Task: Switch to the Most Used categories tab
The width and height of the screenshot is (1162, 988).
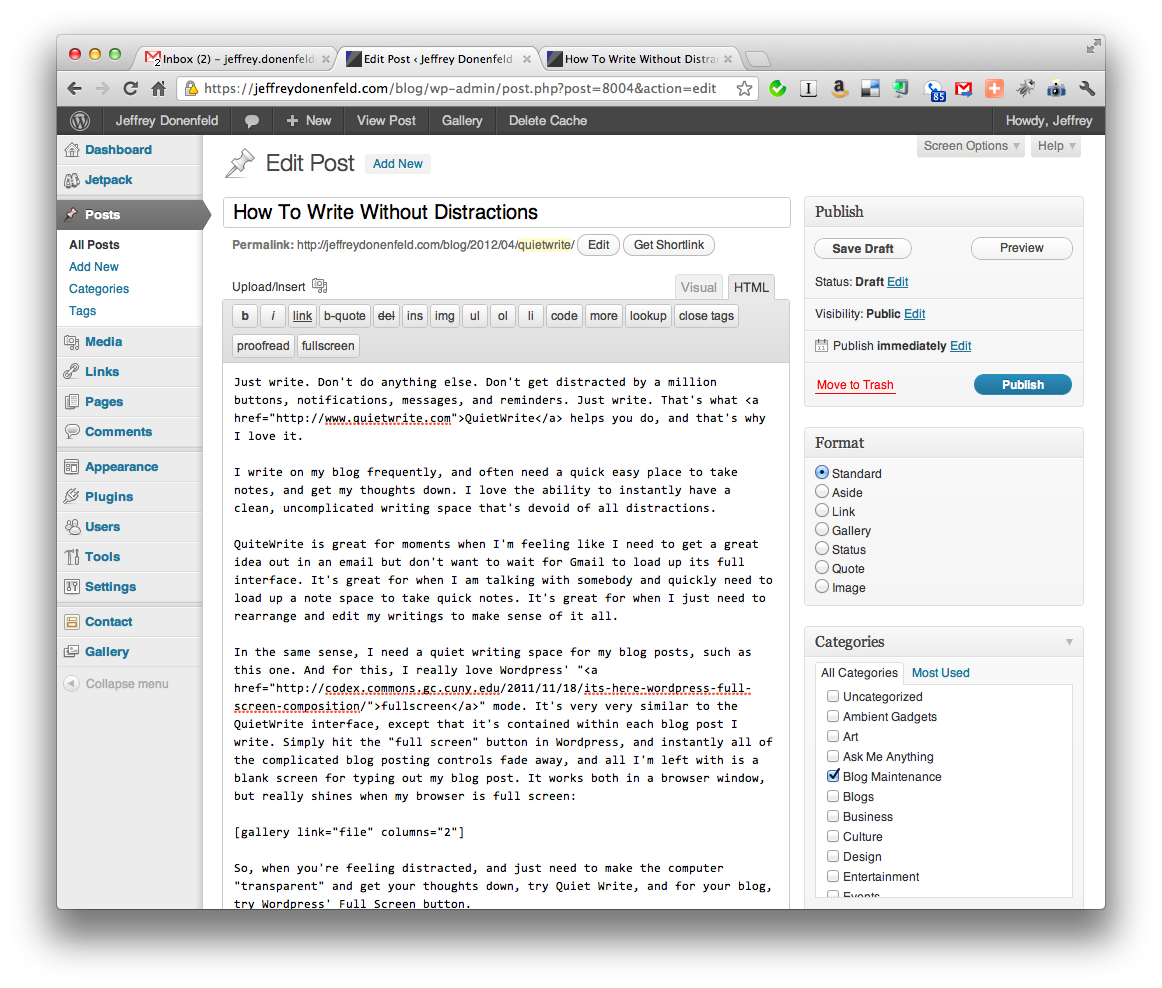Action: [940, 673]
